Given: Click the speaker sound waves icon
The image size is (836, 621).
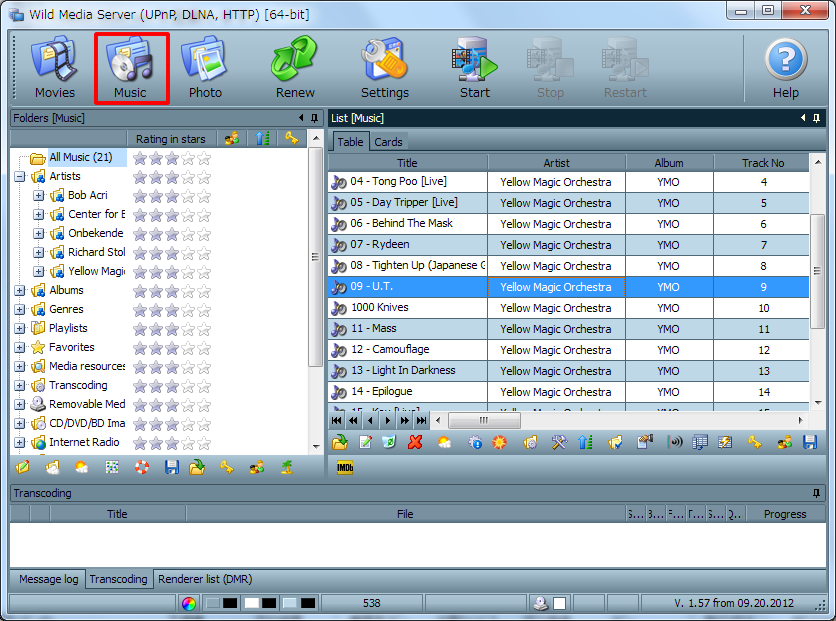Looking at the screenshot, I should click(x=675, y=442).
